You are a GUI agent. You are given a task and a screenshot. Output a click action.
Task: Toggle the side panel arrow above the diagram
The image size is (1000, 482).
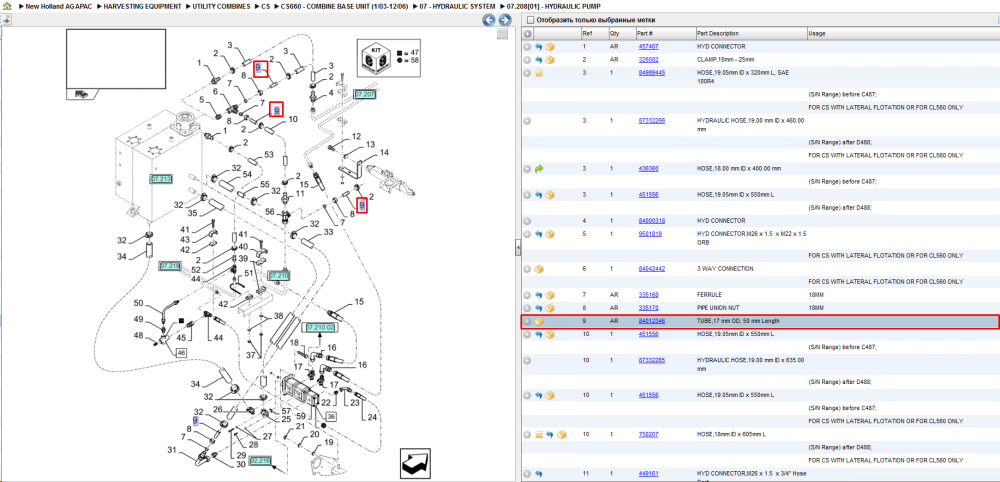(6, 20)
